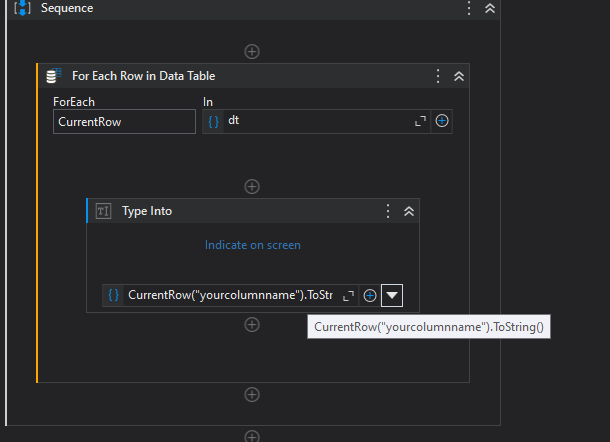Edit the CurrentRow("yourcolumnname") text field
The image size is (610, 442).
[231, 295]
